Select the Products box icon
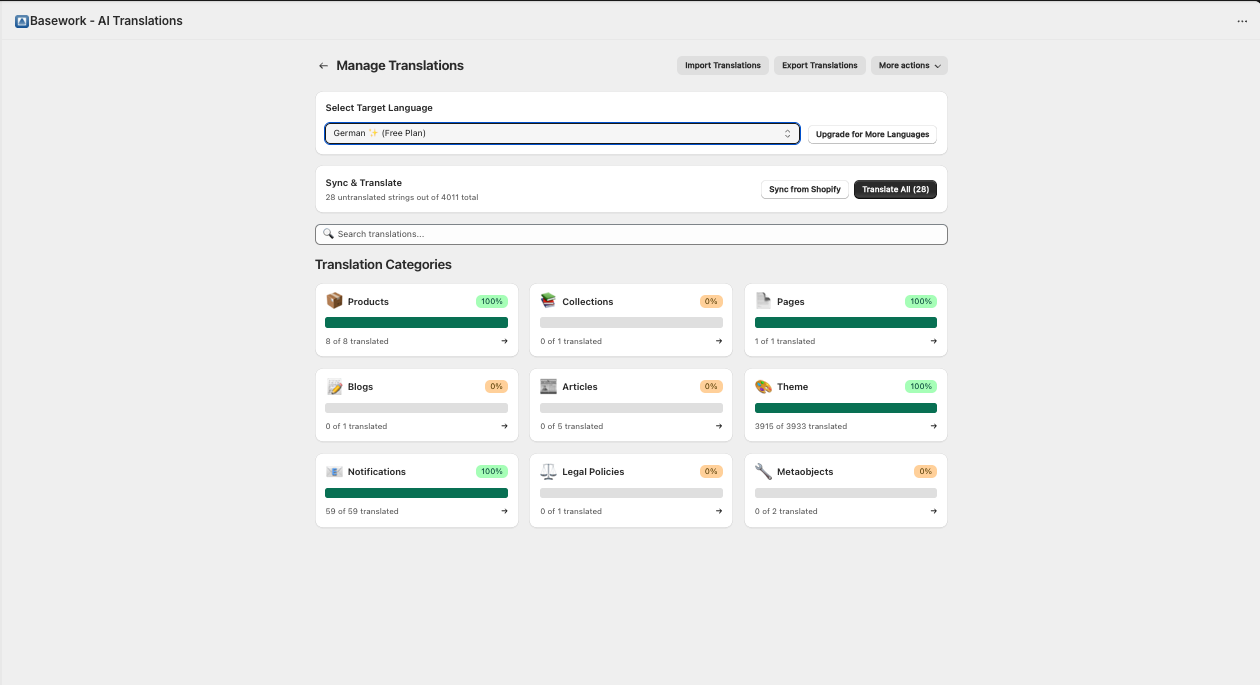Viewport: 1260px width, 685px height. [x=335, y=300]
